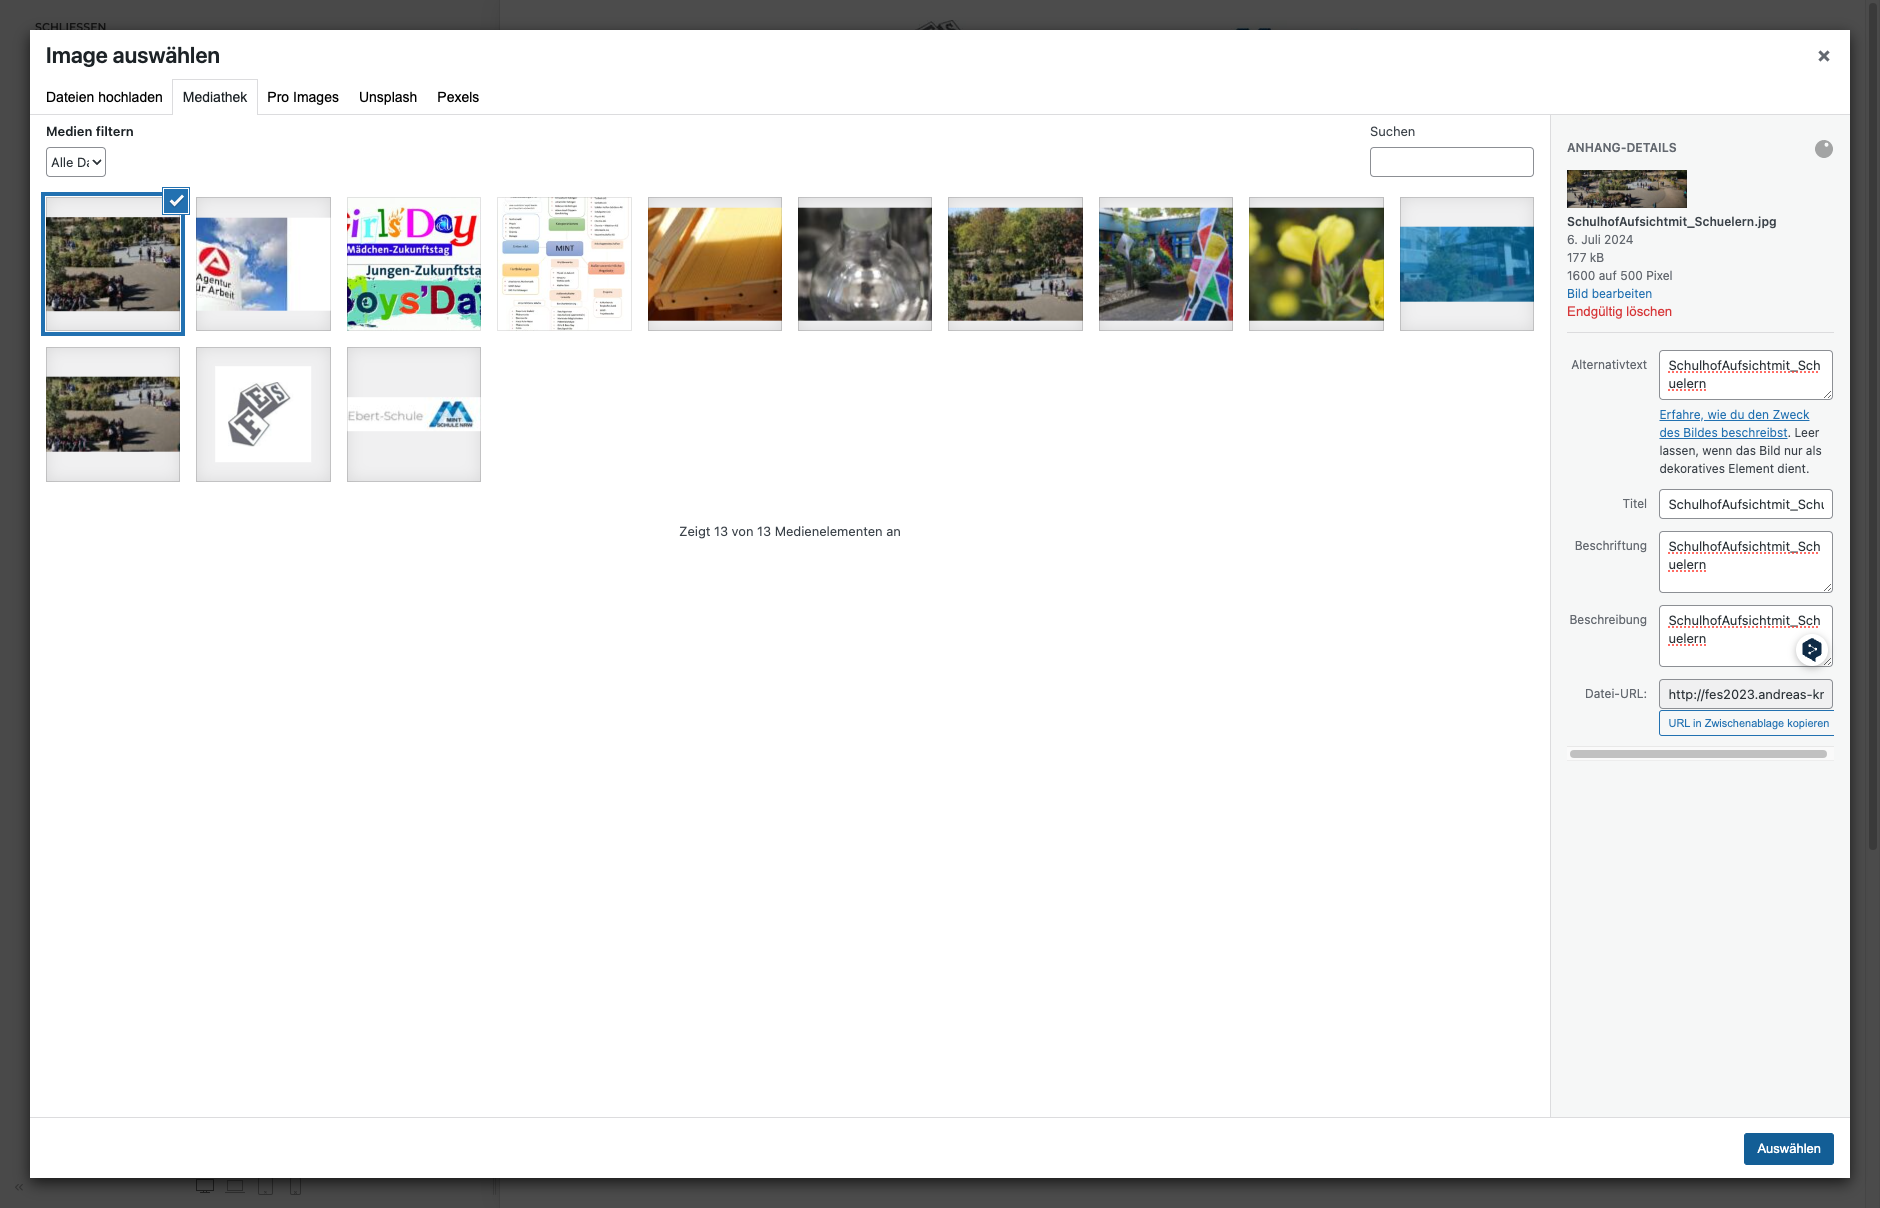Close the Image auswählen dialog
This screenshot has width=1880, height=1208.
click(x=1823, y=56)
